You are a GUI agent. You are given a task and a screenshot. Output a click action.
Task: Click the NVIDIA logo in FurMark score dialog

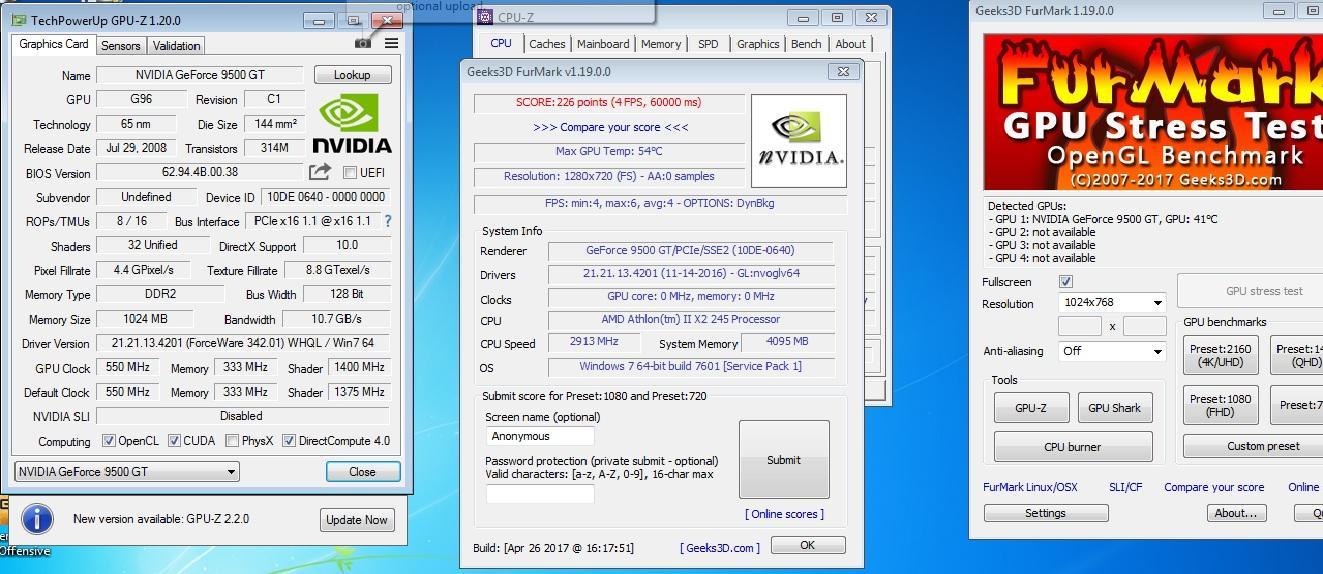[x=798, y=141]
